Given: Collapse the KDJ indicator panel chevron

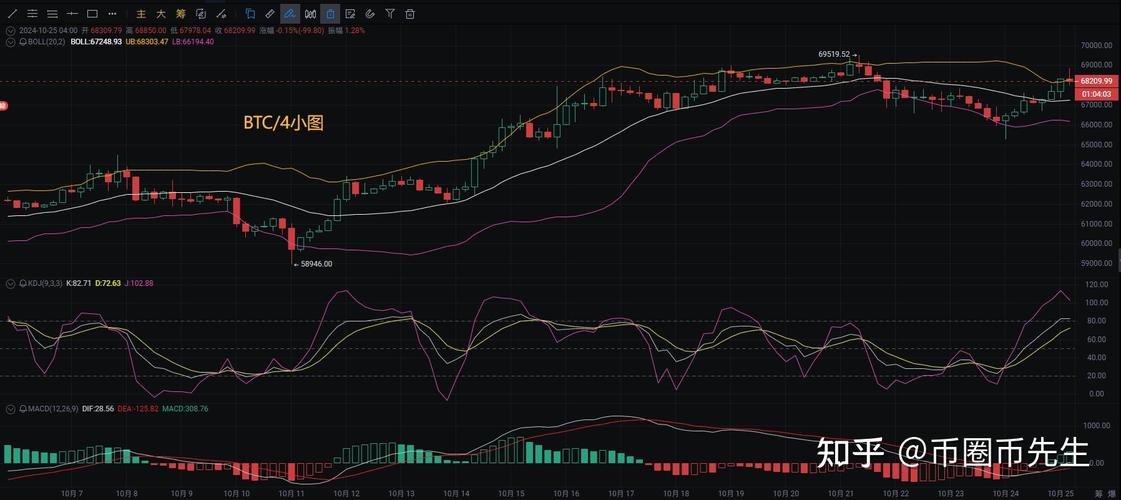Looking at the screenshot, I should [x=11, y=284].
